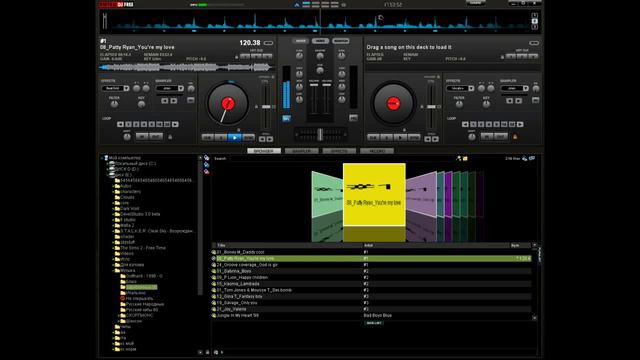Open deck 1 effects selection dropdown

(126, 88)
